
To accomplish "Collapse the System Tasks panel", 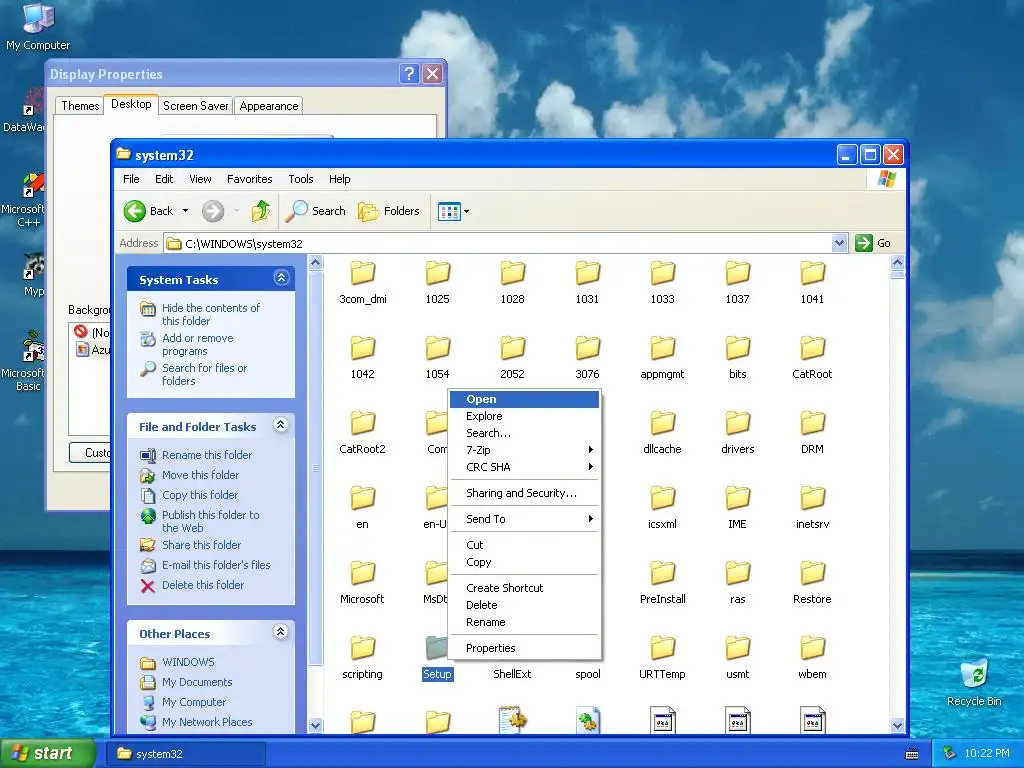I will pos(281,278).
